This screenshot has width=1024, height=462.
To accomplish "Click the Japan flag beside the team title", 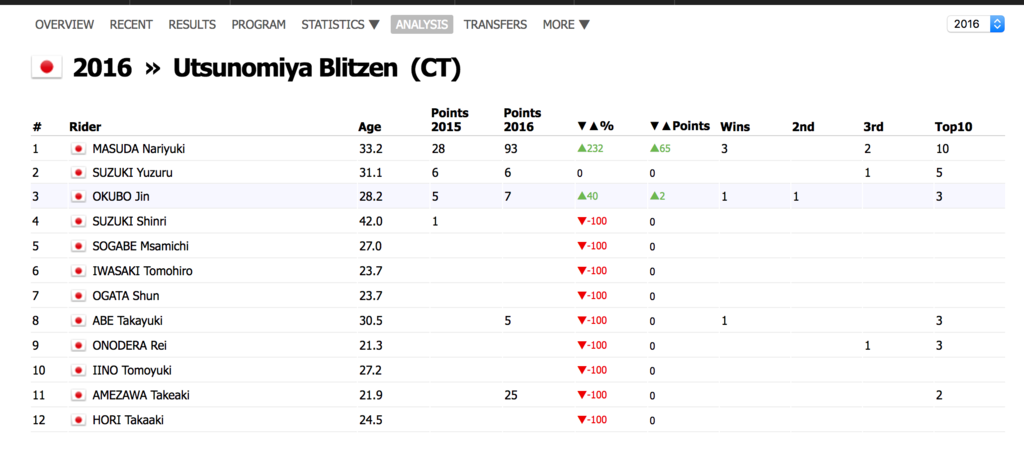I will 46,67.
